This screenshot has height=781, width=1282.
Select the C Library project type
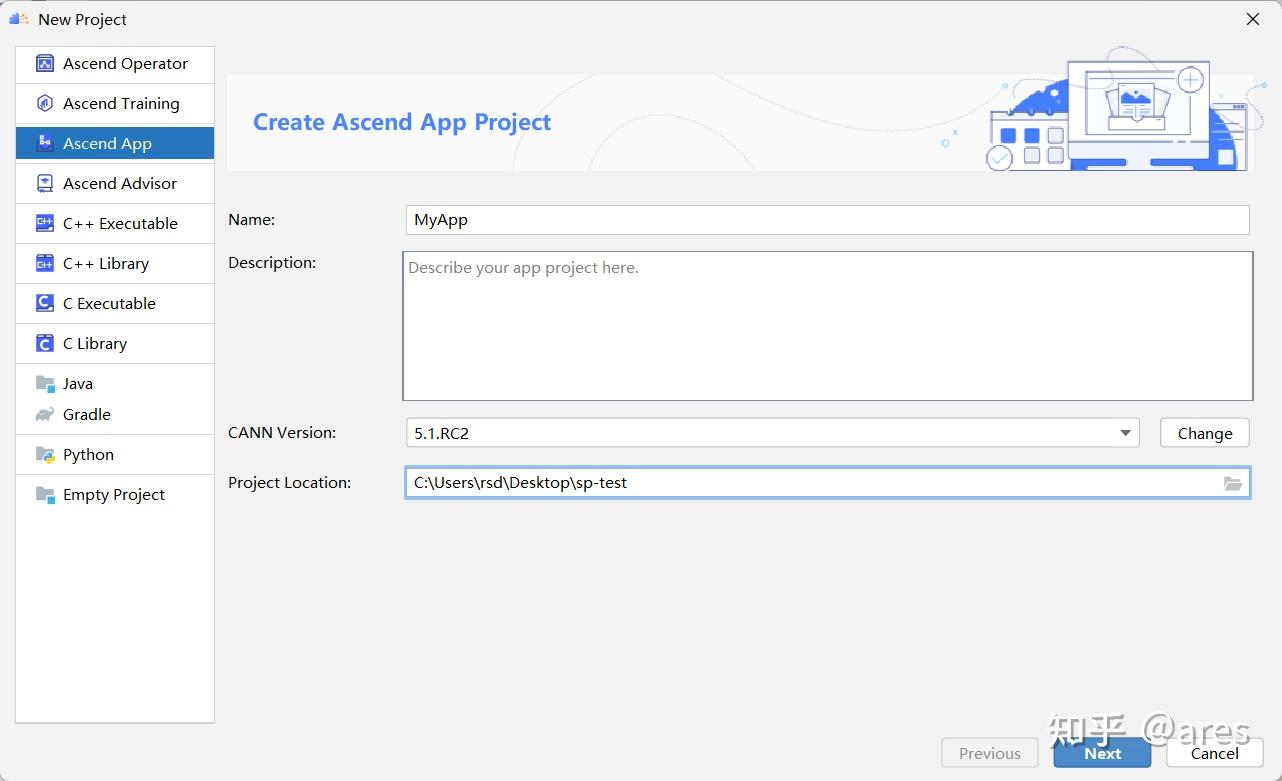point(95,344)
